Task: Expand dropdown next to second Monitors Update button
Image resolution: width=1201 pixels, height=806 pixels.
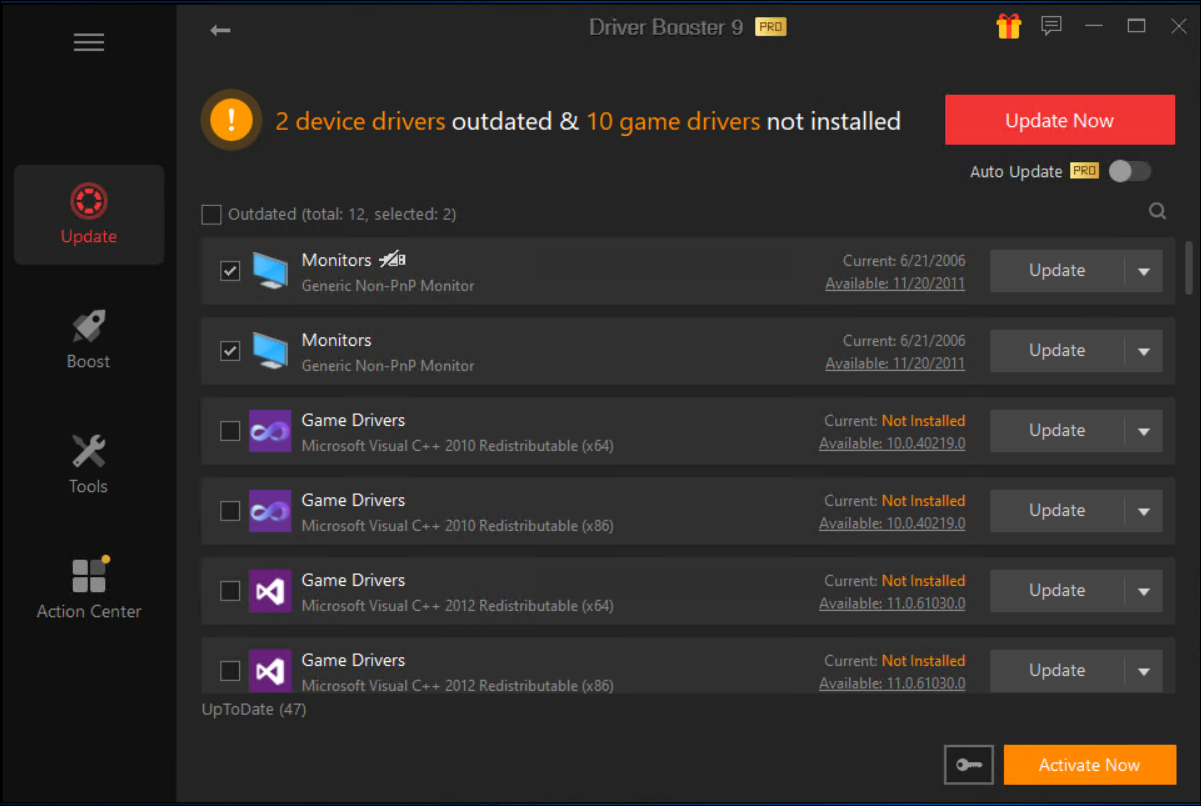Action: tap(1144, 350)
